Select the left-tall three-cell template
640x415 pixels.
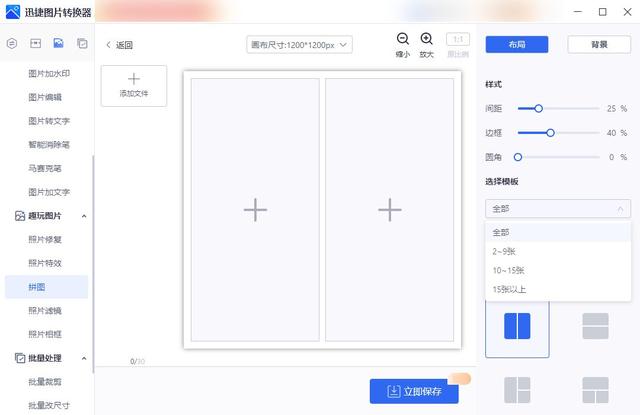[517, 390]
